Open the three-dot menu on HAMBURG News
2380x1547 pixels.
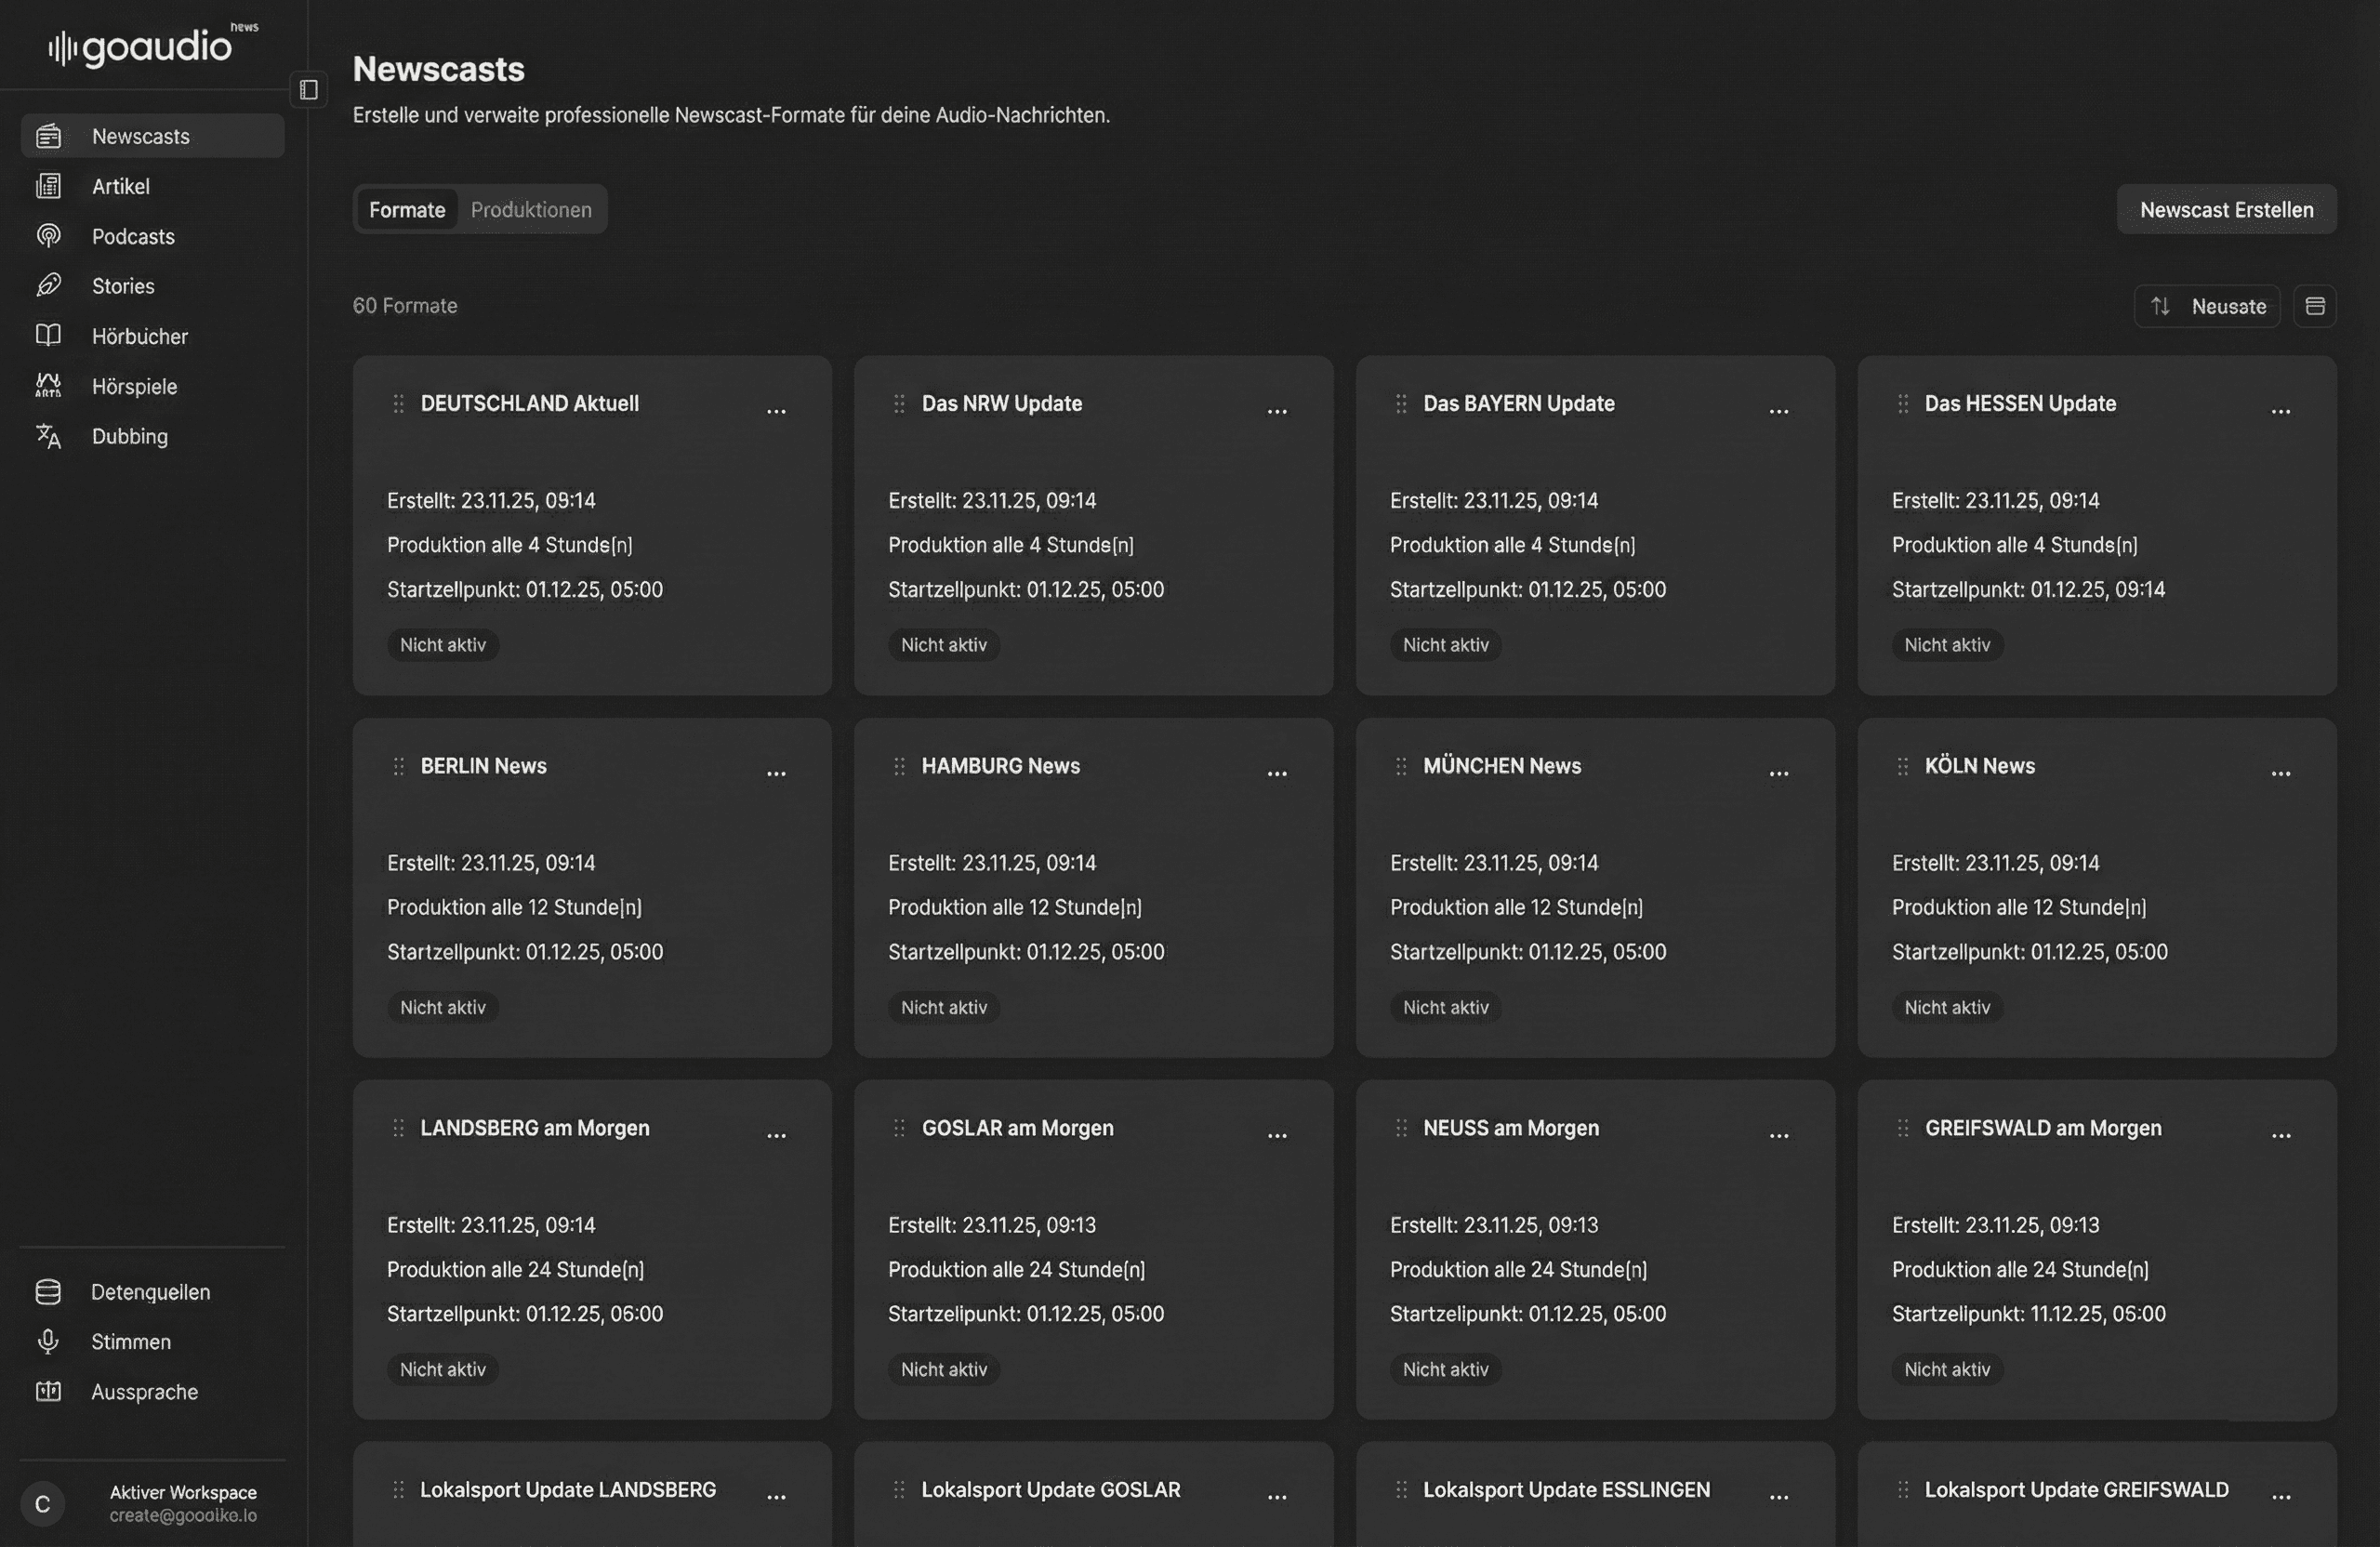coord(1277,774)
